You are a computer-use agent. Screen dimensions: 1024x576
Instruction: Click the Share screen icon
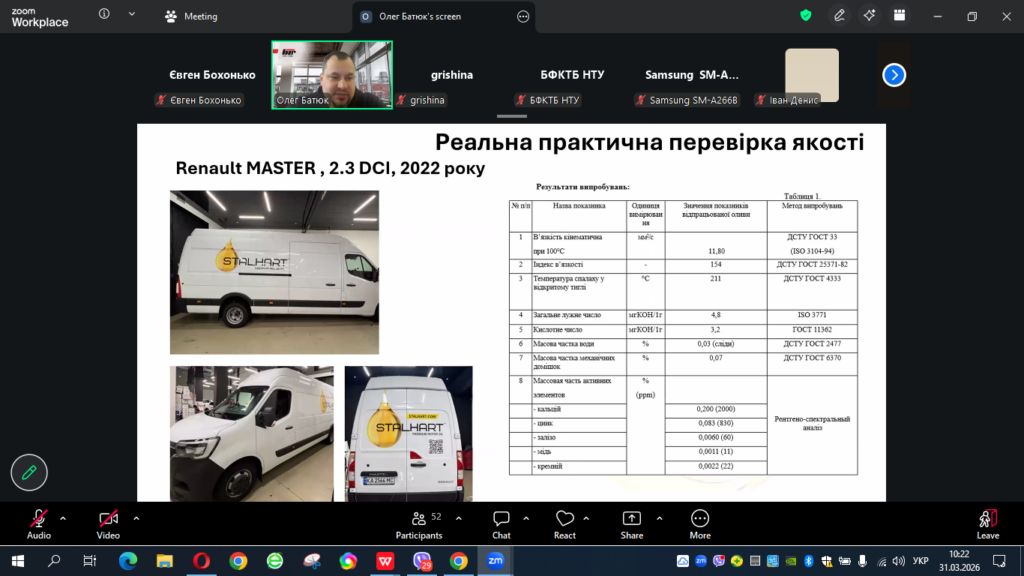pyautogui.click(x=632, y=519)
